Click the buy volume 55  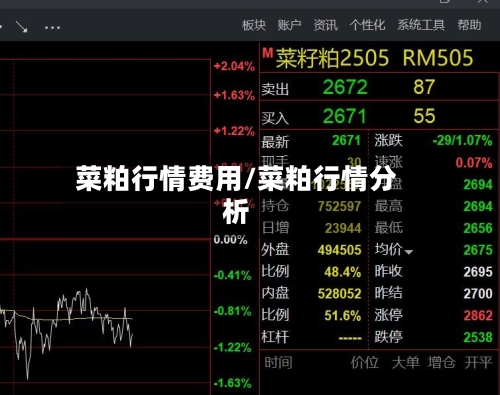[424, 116]
